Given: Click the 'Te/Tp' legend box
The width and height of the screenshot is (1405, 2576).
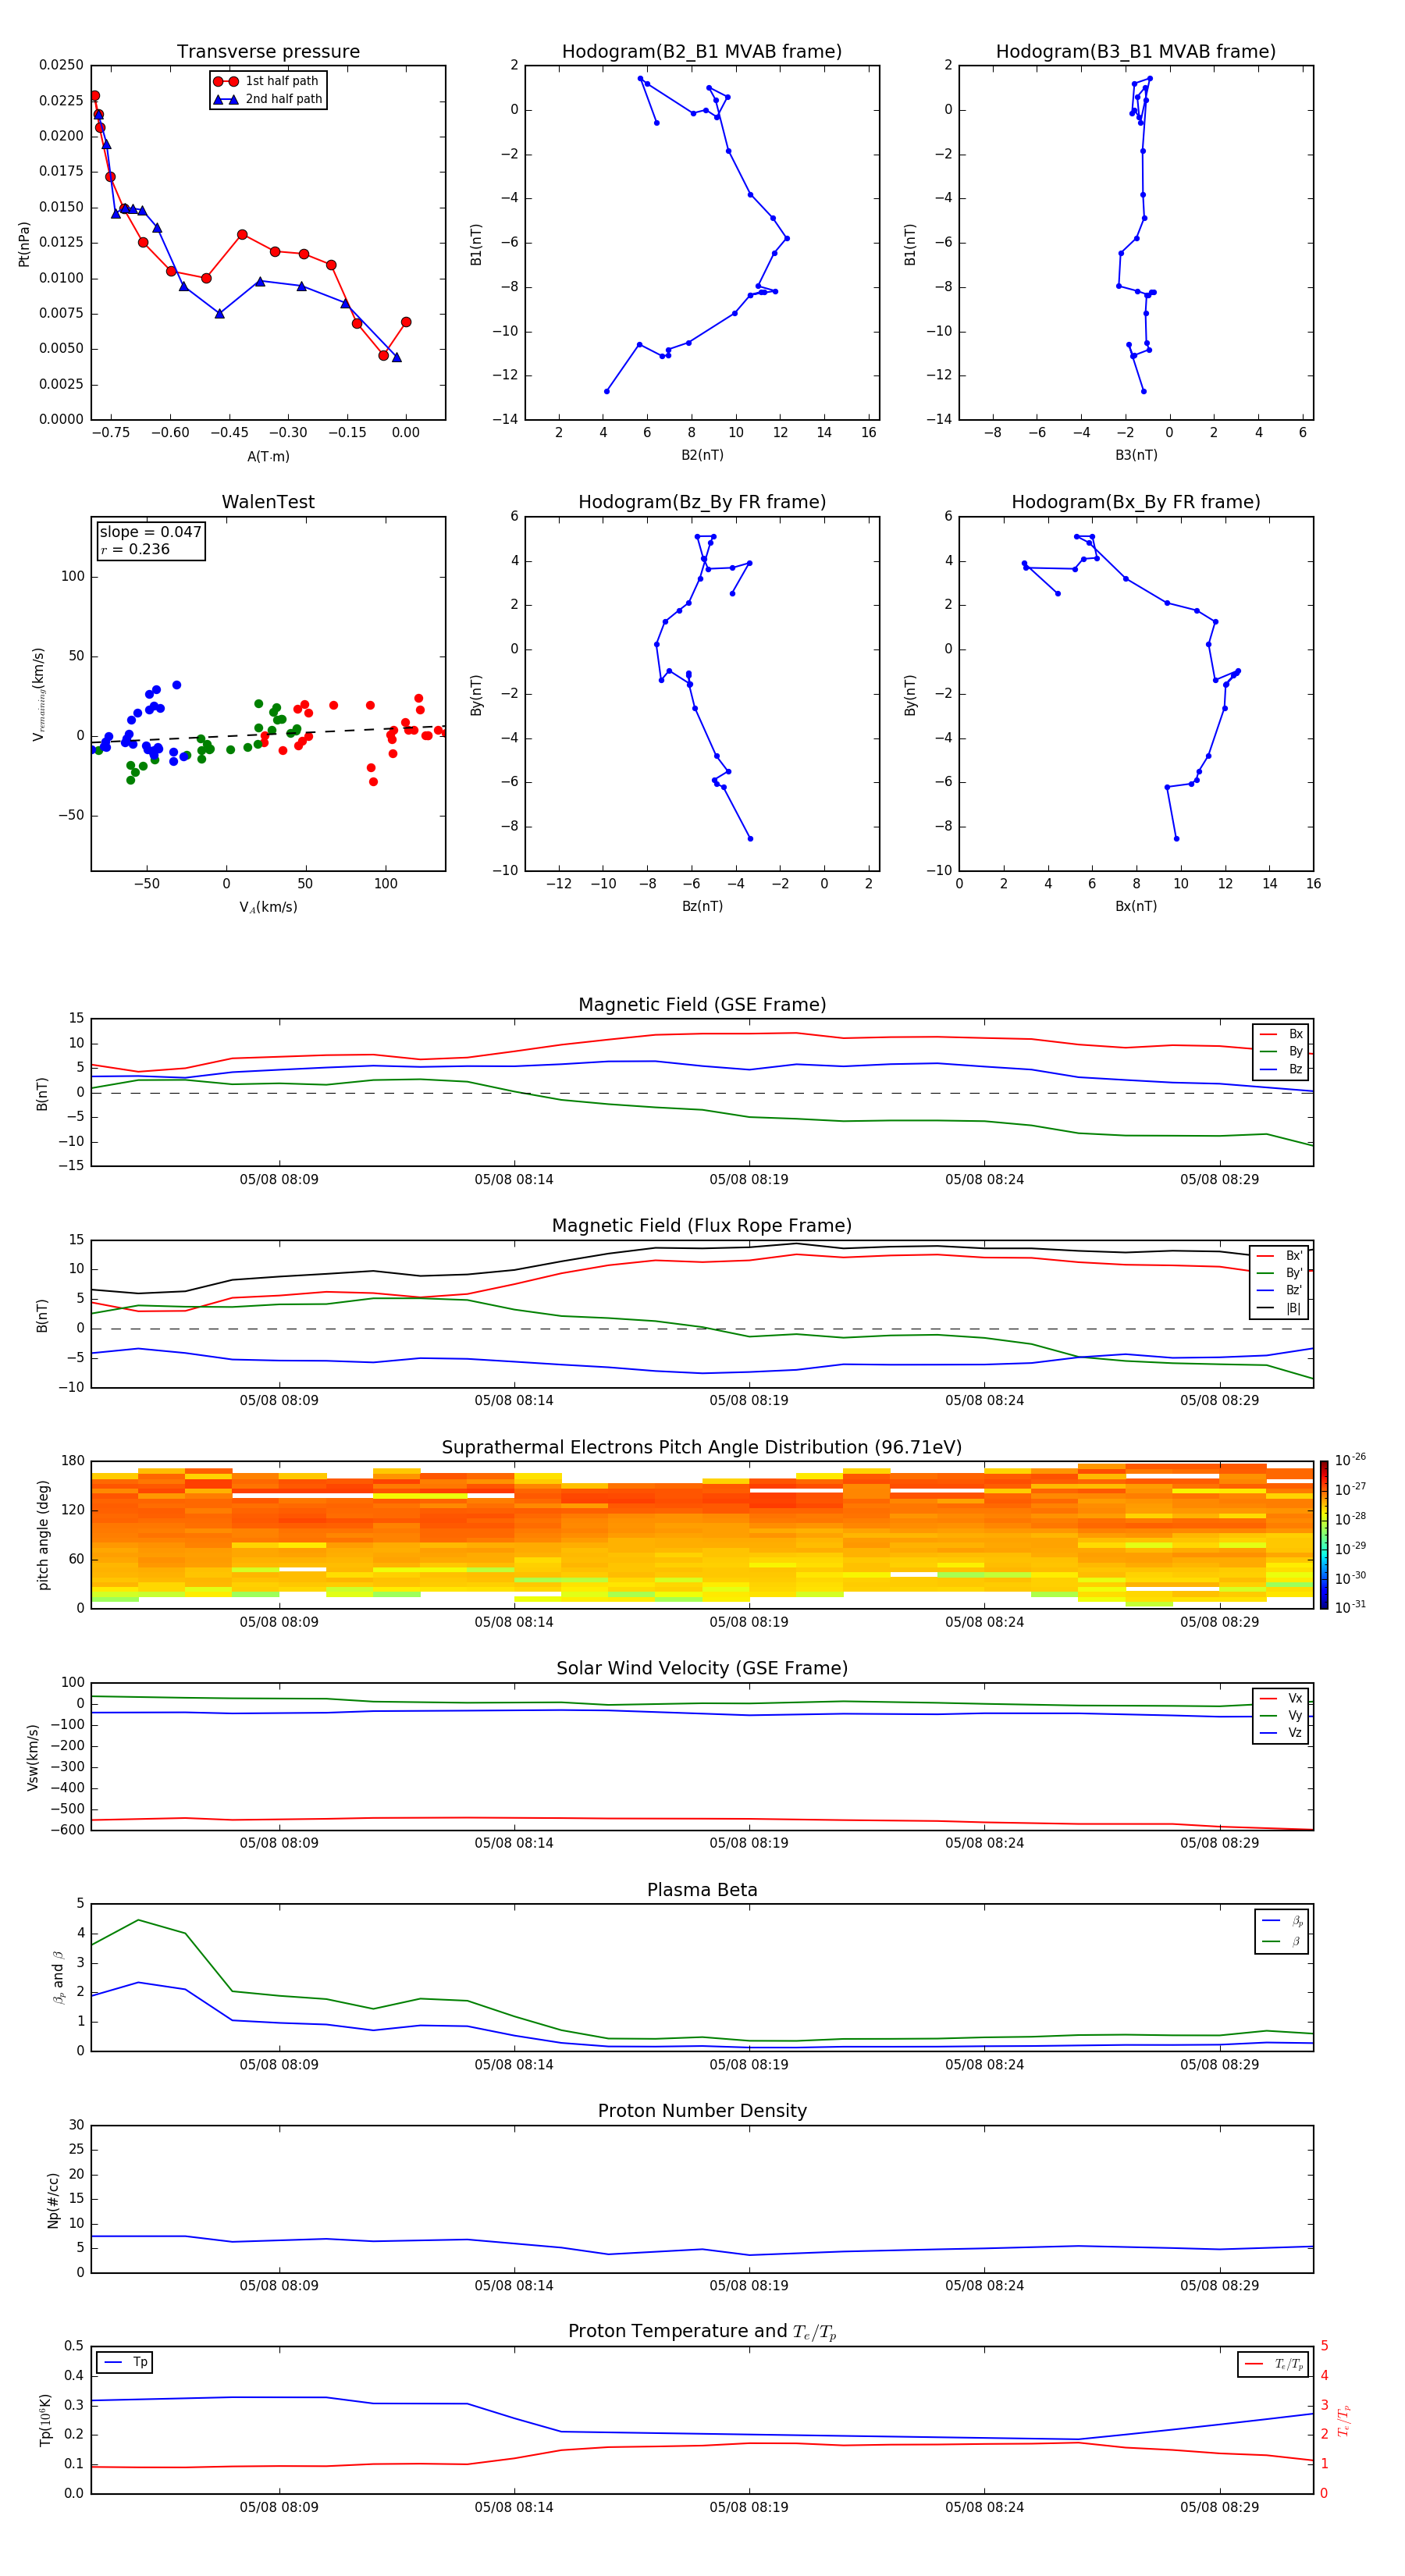Looking at the screenshot, I should (1273, 2364).
